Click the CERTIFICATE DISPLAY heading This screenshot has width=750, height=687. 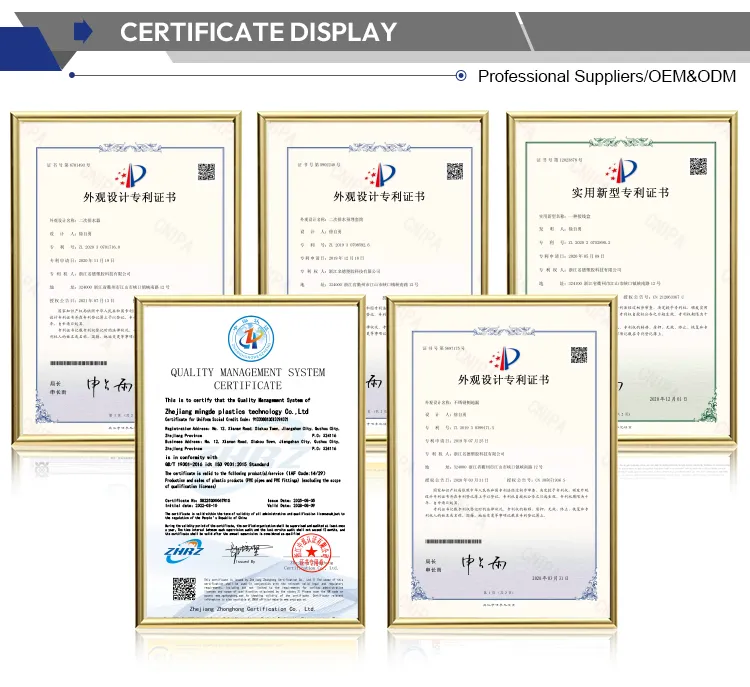258,32
